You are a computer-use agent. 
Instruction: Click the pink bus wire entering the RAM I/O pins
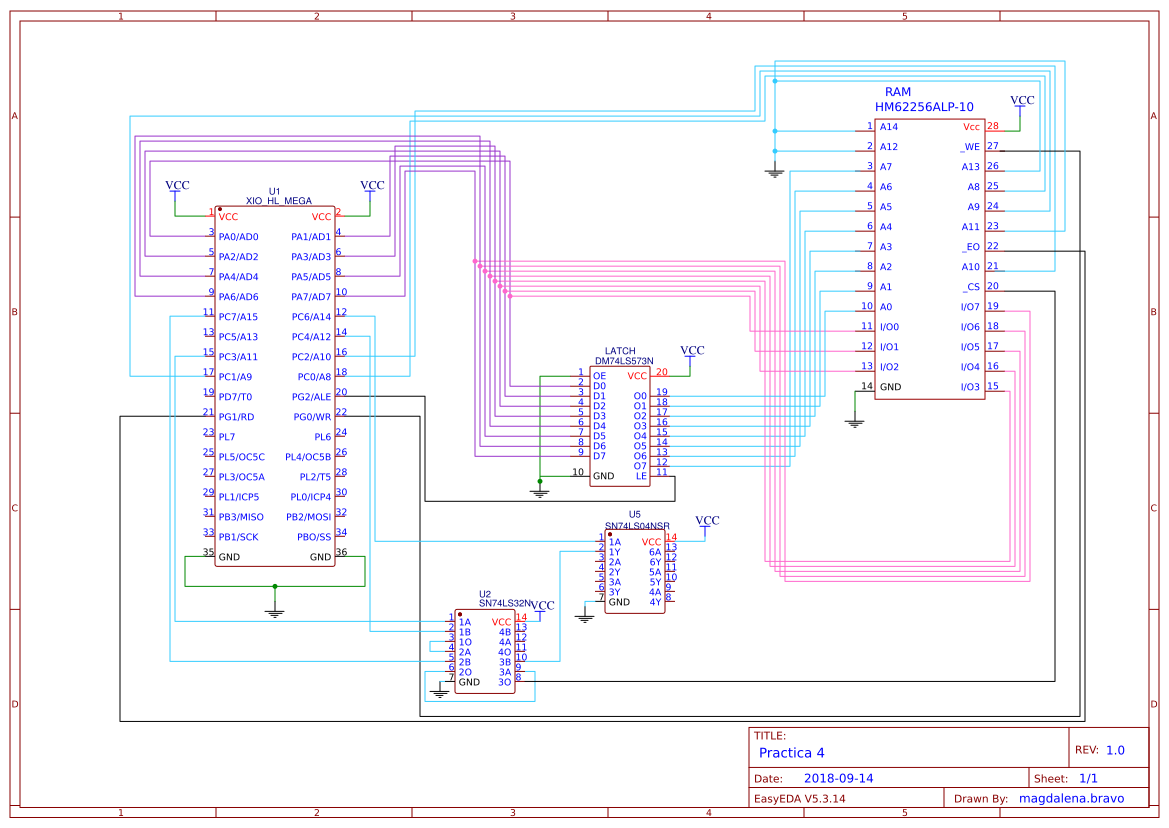point(860,330)
